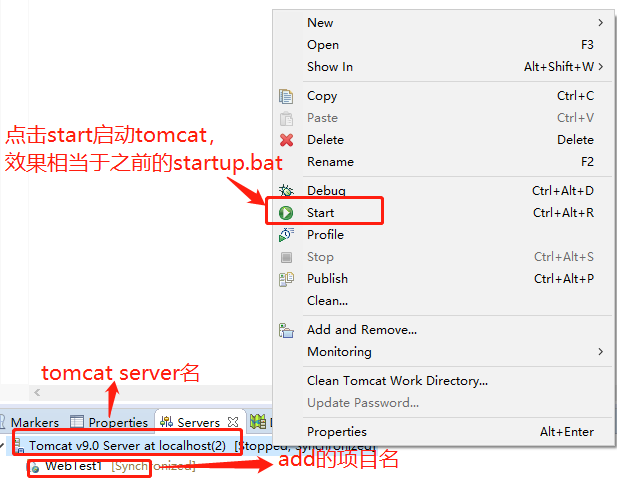Expand the Monitoring submenu arrow
The width and height of the screenshot is (617, 479).
pos(600,351)
